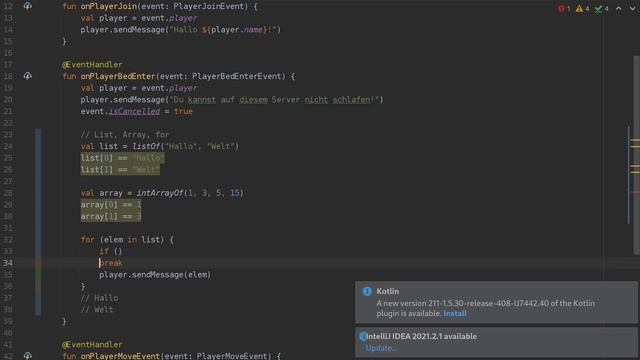Click the Kotlin notification info icon
This screenshot has width=640, height=360.
(x=367, y=291)
